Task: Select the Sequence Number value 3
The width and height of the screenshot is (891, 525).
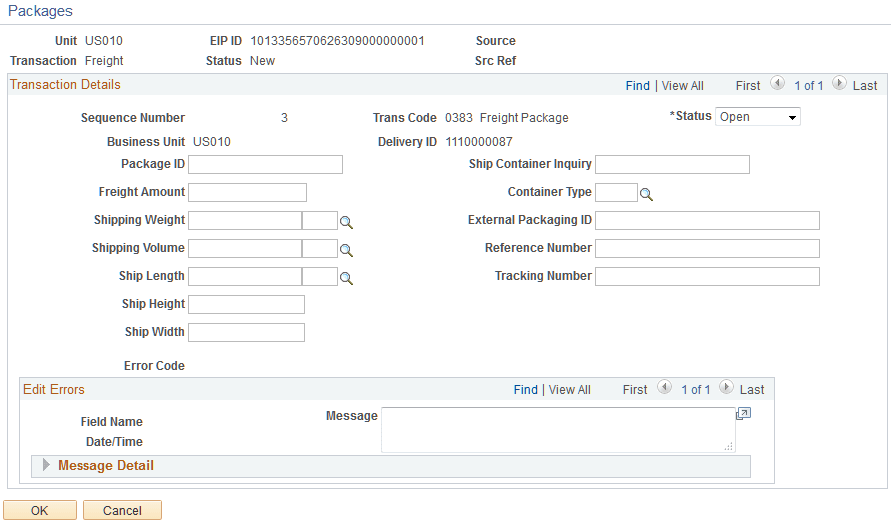Action: pyautogui.click(x=284, y=118)
